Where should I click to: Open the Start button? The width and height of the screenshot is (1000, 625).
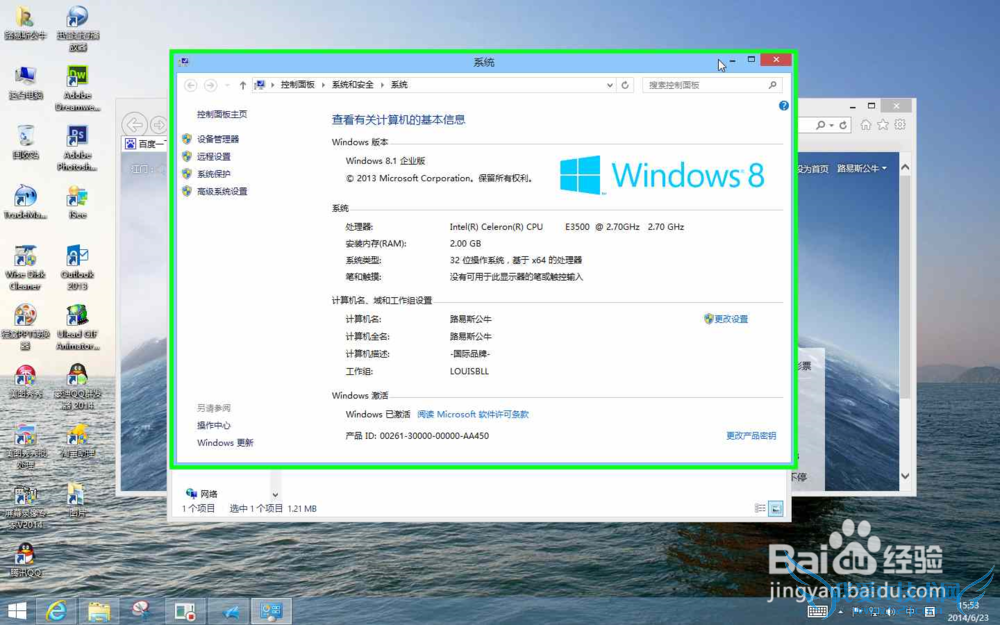[x=17, y=612]
